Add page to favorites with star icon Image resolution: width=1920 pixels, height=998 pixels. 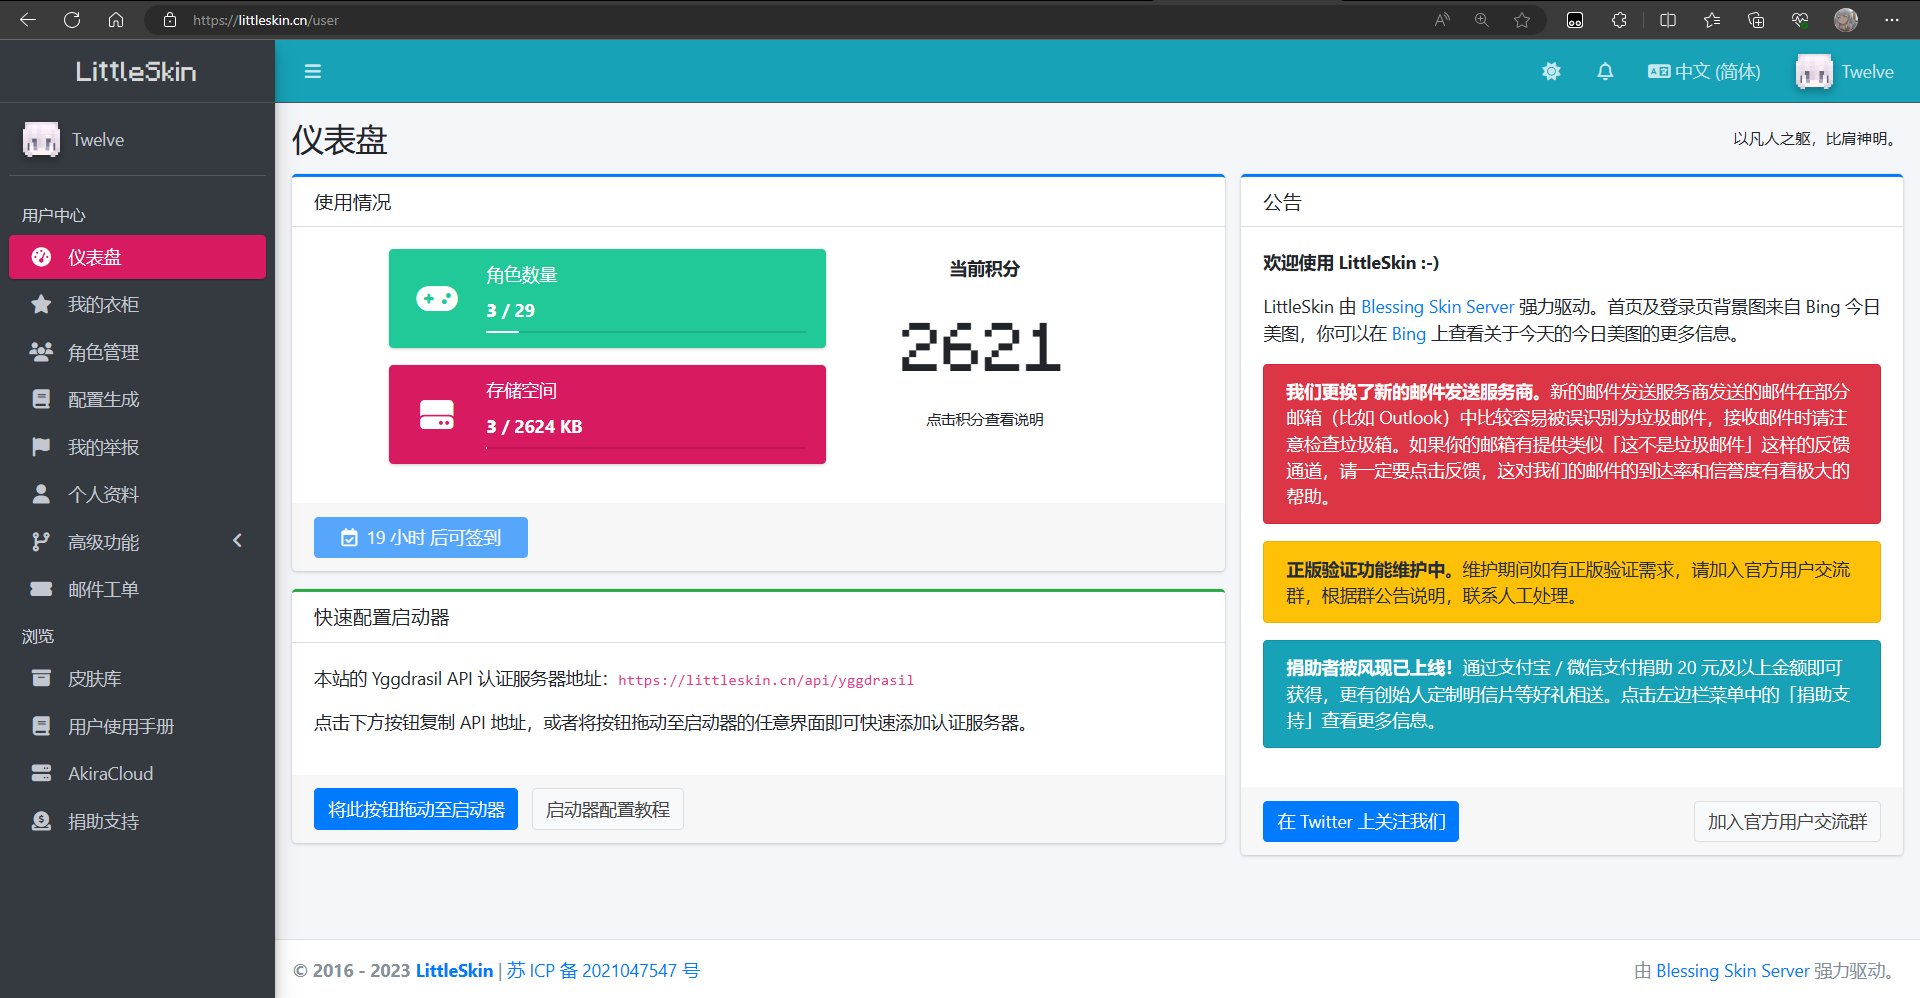coord(1522,19)
